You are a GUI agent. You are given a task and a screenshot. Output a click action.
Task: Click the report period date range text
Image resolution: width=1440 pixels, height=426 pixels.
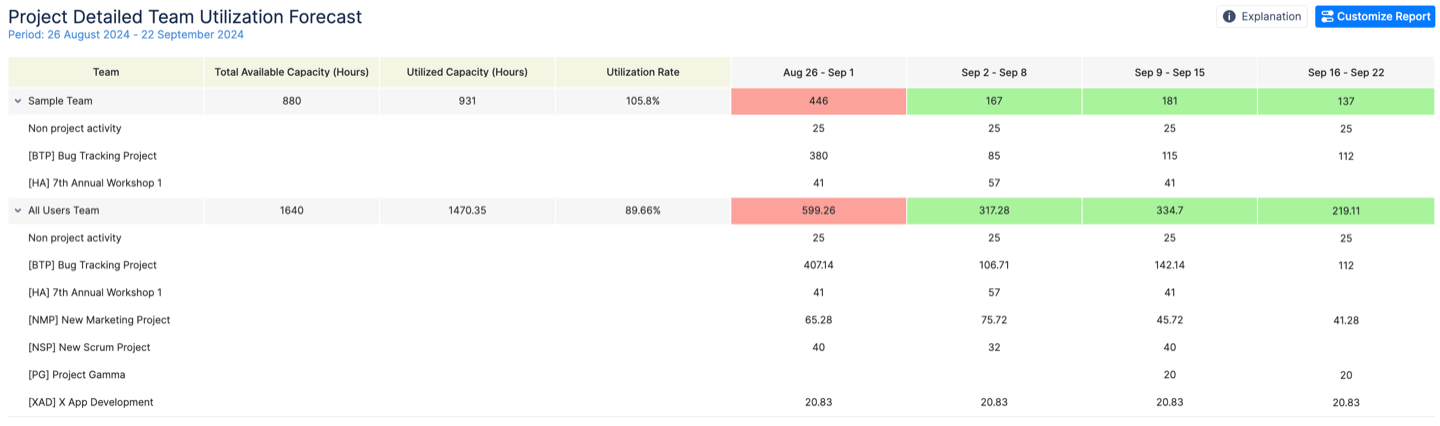tap(126, 35)
